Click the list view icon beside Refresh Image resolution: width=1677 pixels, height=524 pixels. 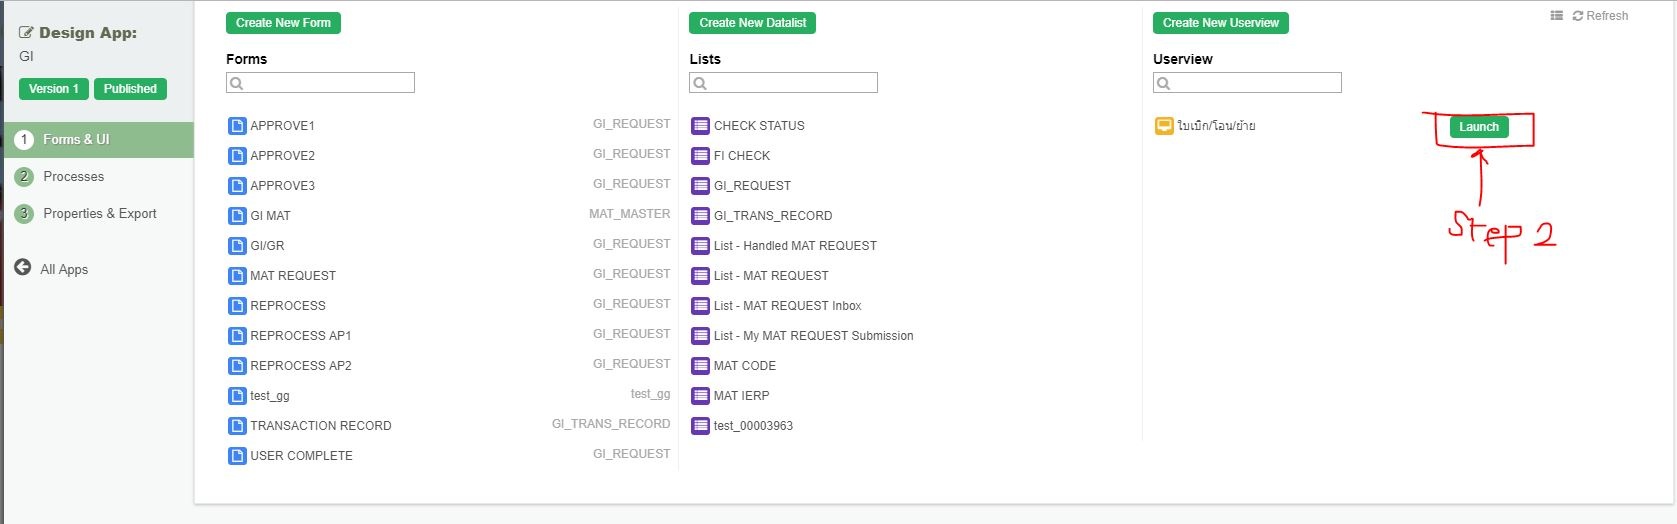pos(1556,16)
